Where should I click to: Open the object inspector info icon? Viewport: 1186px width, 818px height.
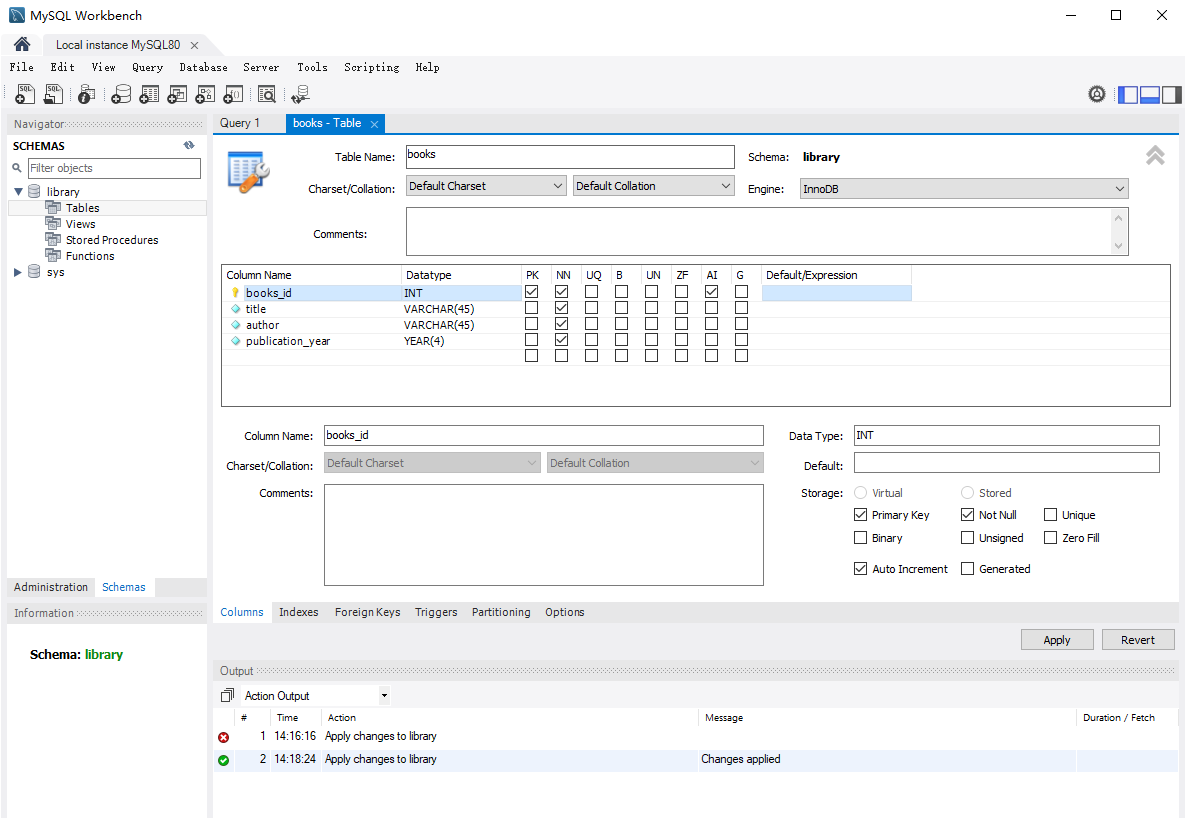tap(87, 95)
